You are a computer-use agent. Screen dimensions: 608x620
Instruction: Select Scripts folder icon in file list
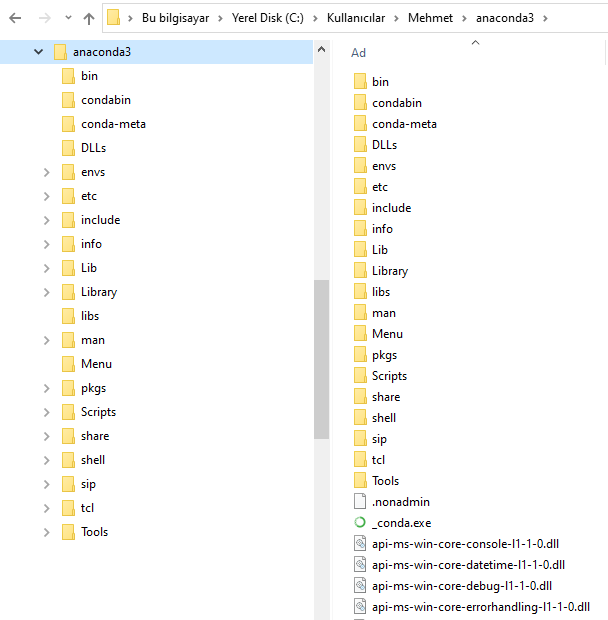[360, 375]
